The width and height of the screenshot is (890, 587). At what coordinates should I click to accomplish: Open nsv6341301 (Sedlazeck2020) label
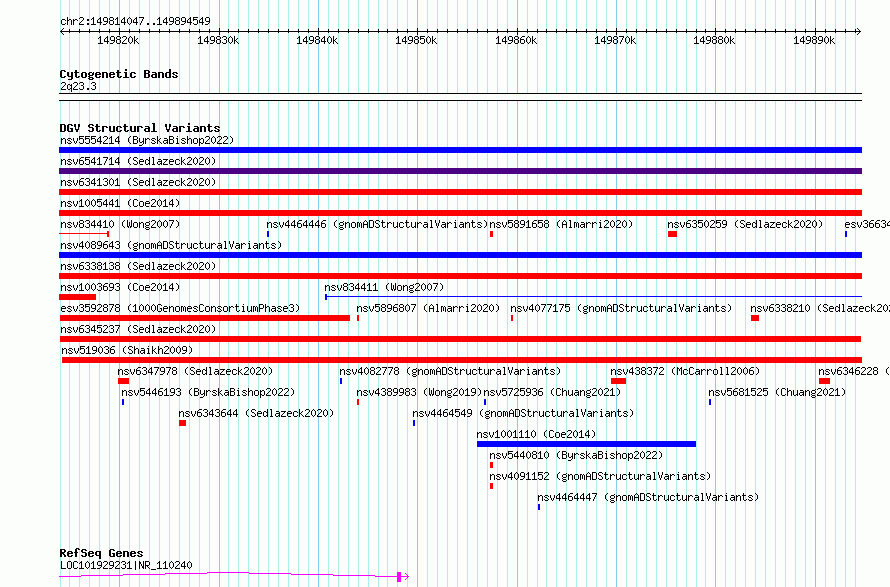(x=138, y=182)
